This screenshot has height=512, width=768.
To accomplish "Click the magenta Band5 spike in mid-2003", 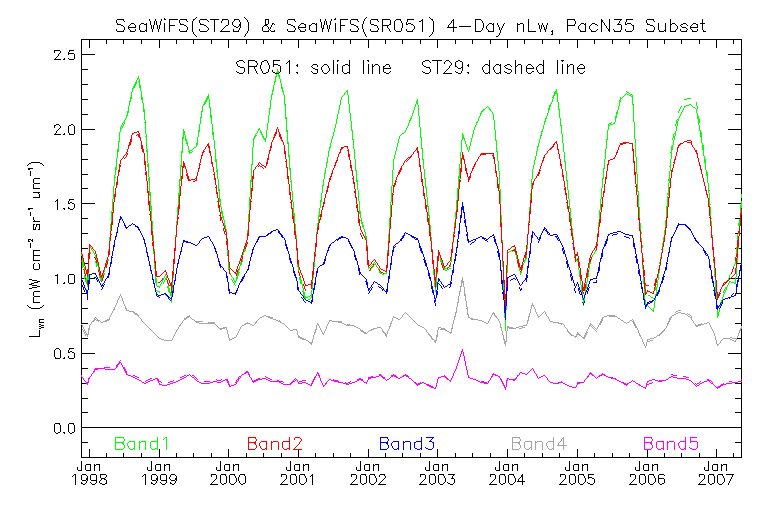I will [x=462, y=351].
